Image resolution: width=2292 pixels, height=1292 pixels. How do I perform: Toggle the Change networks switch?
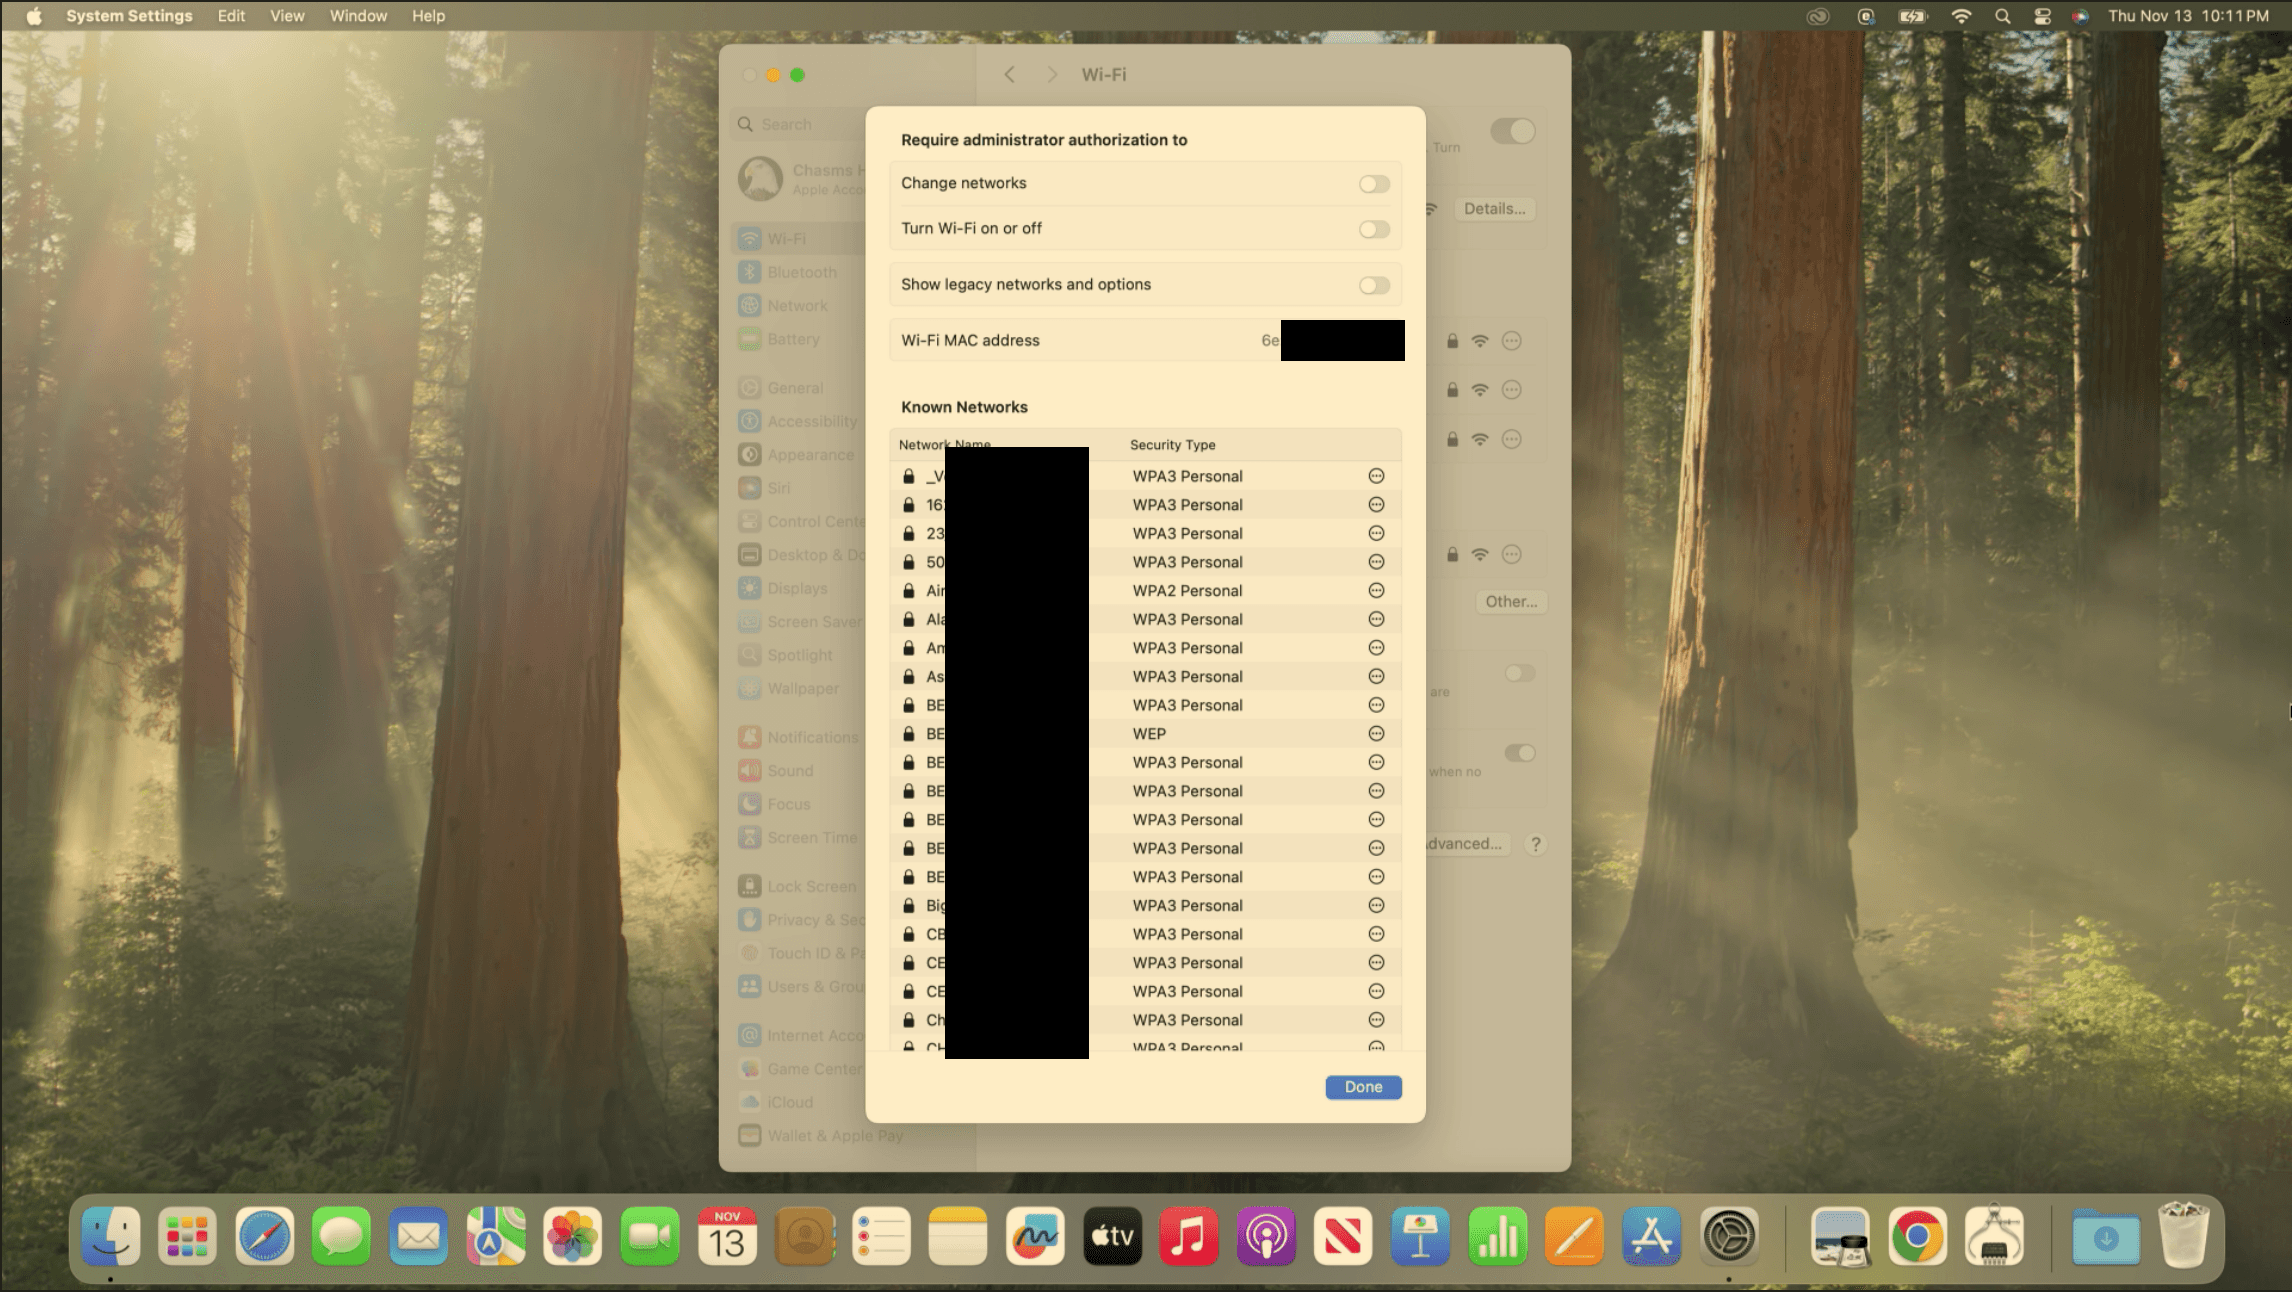click(1374, 184)
